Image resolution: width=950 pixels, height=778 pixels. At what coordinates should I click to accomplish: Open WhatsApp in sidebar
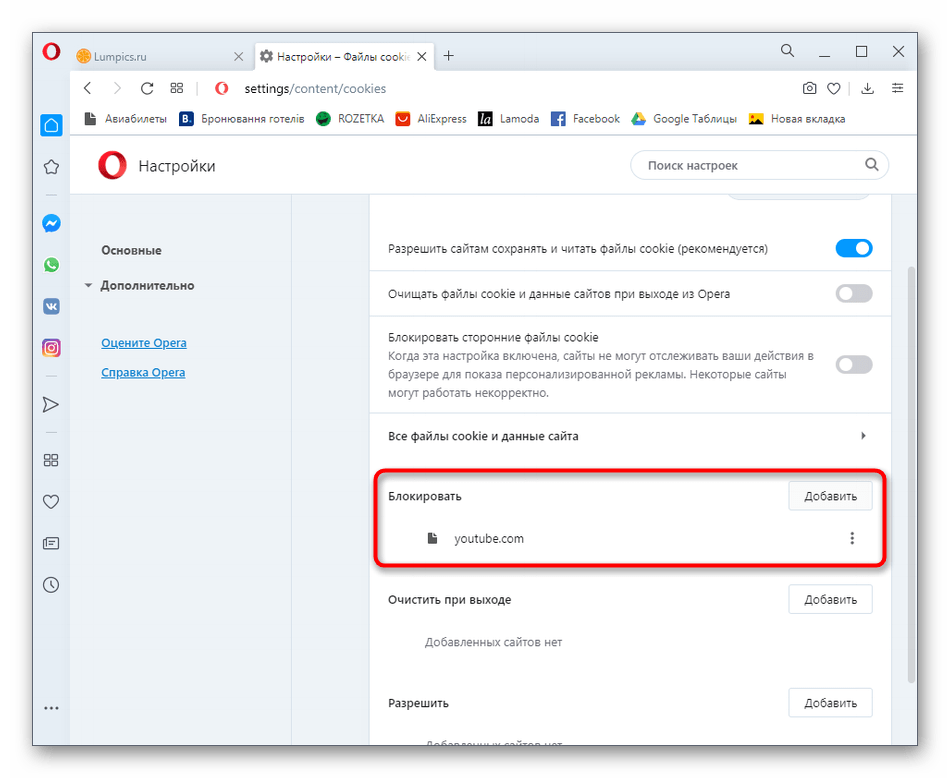pyautogui.click(x=51, y=265)
